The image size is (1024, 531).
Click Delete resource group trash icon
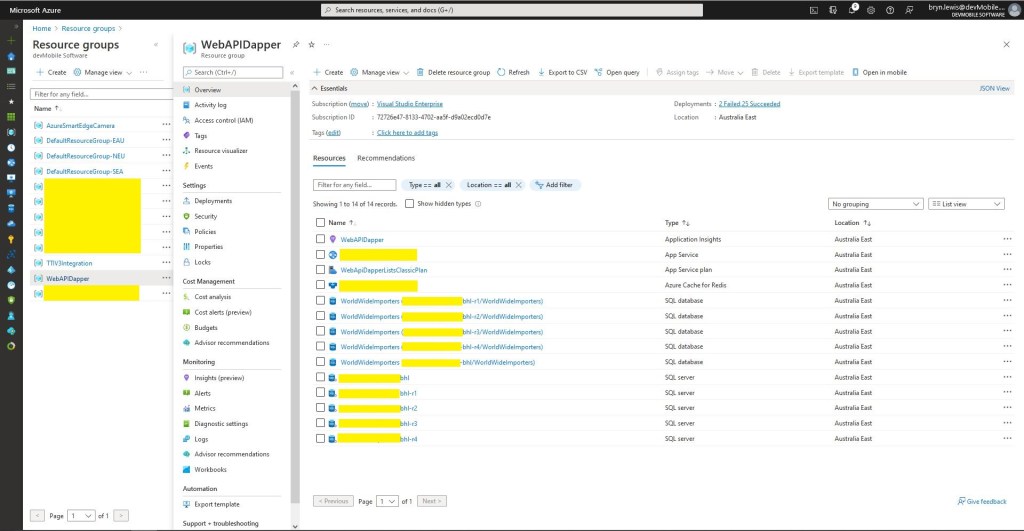tap(420, 73)
